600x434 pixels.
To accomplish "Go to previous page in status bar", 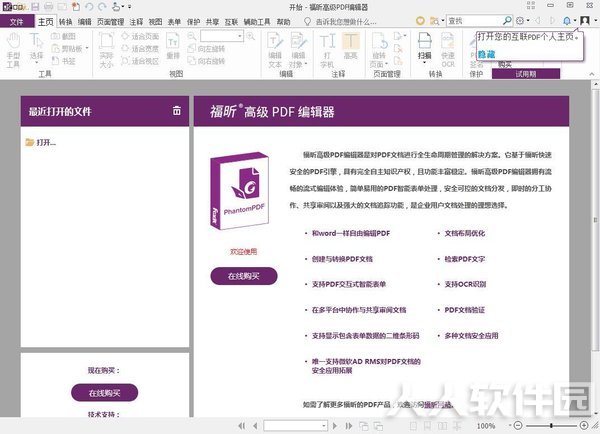I will [x=255, y=426].
